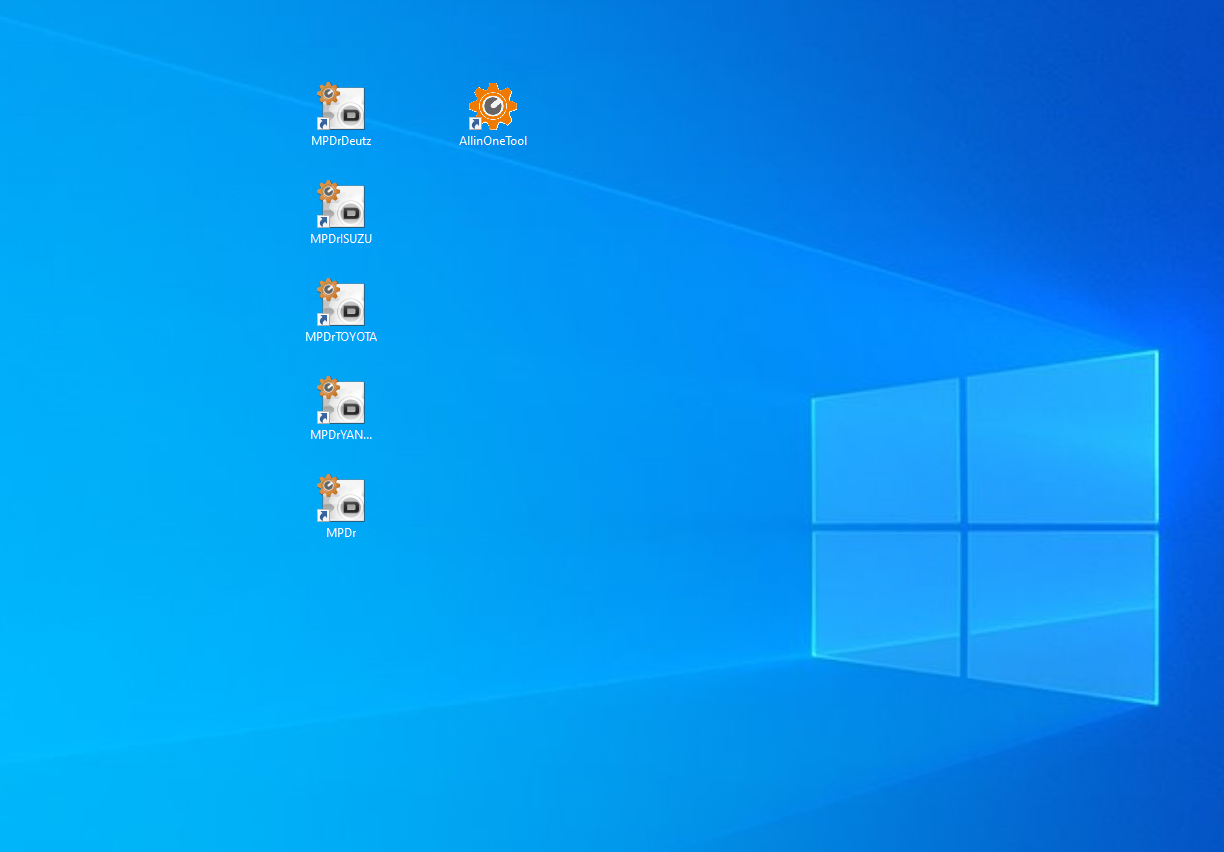Screen dimensions: 1224x852
Task: Click the AllinOneTool text label
Action: tap(493, 141)
